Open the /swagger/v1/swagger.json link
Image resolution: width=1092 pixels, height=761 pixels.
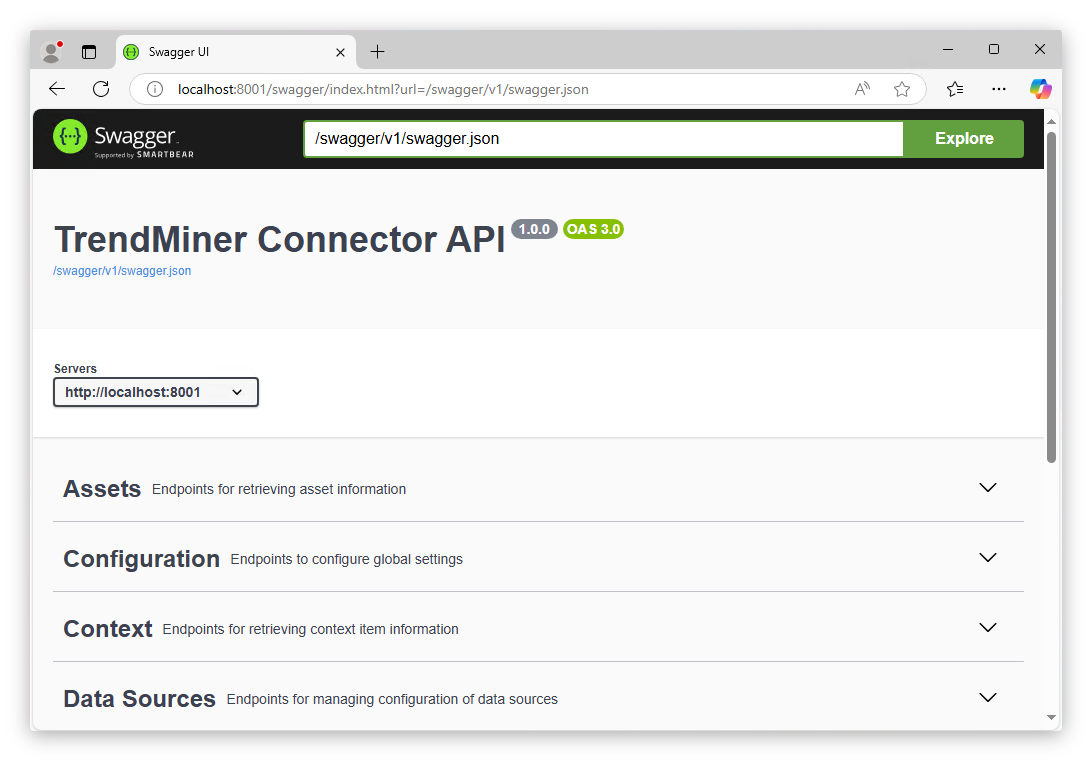pos(122,270)
